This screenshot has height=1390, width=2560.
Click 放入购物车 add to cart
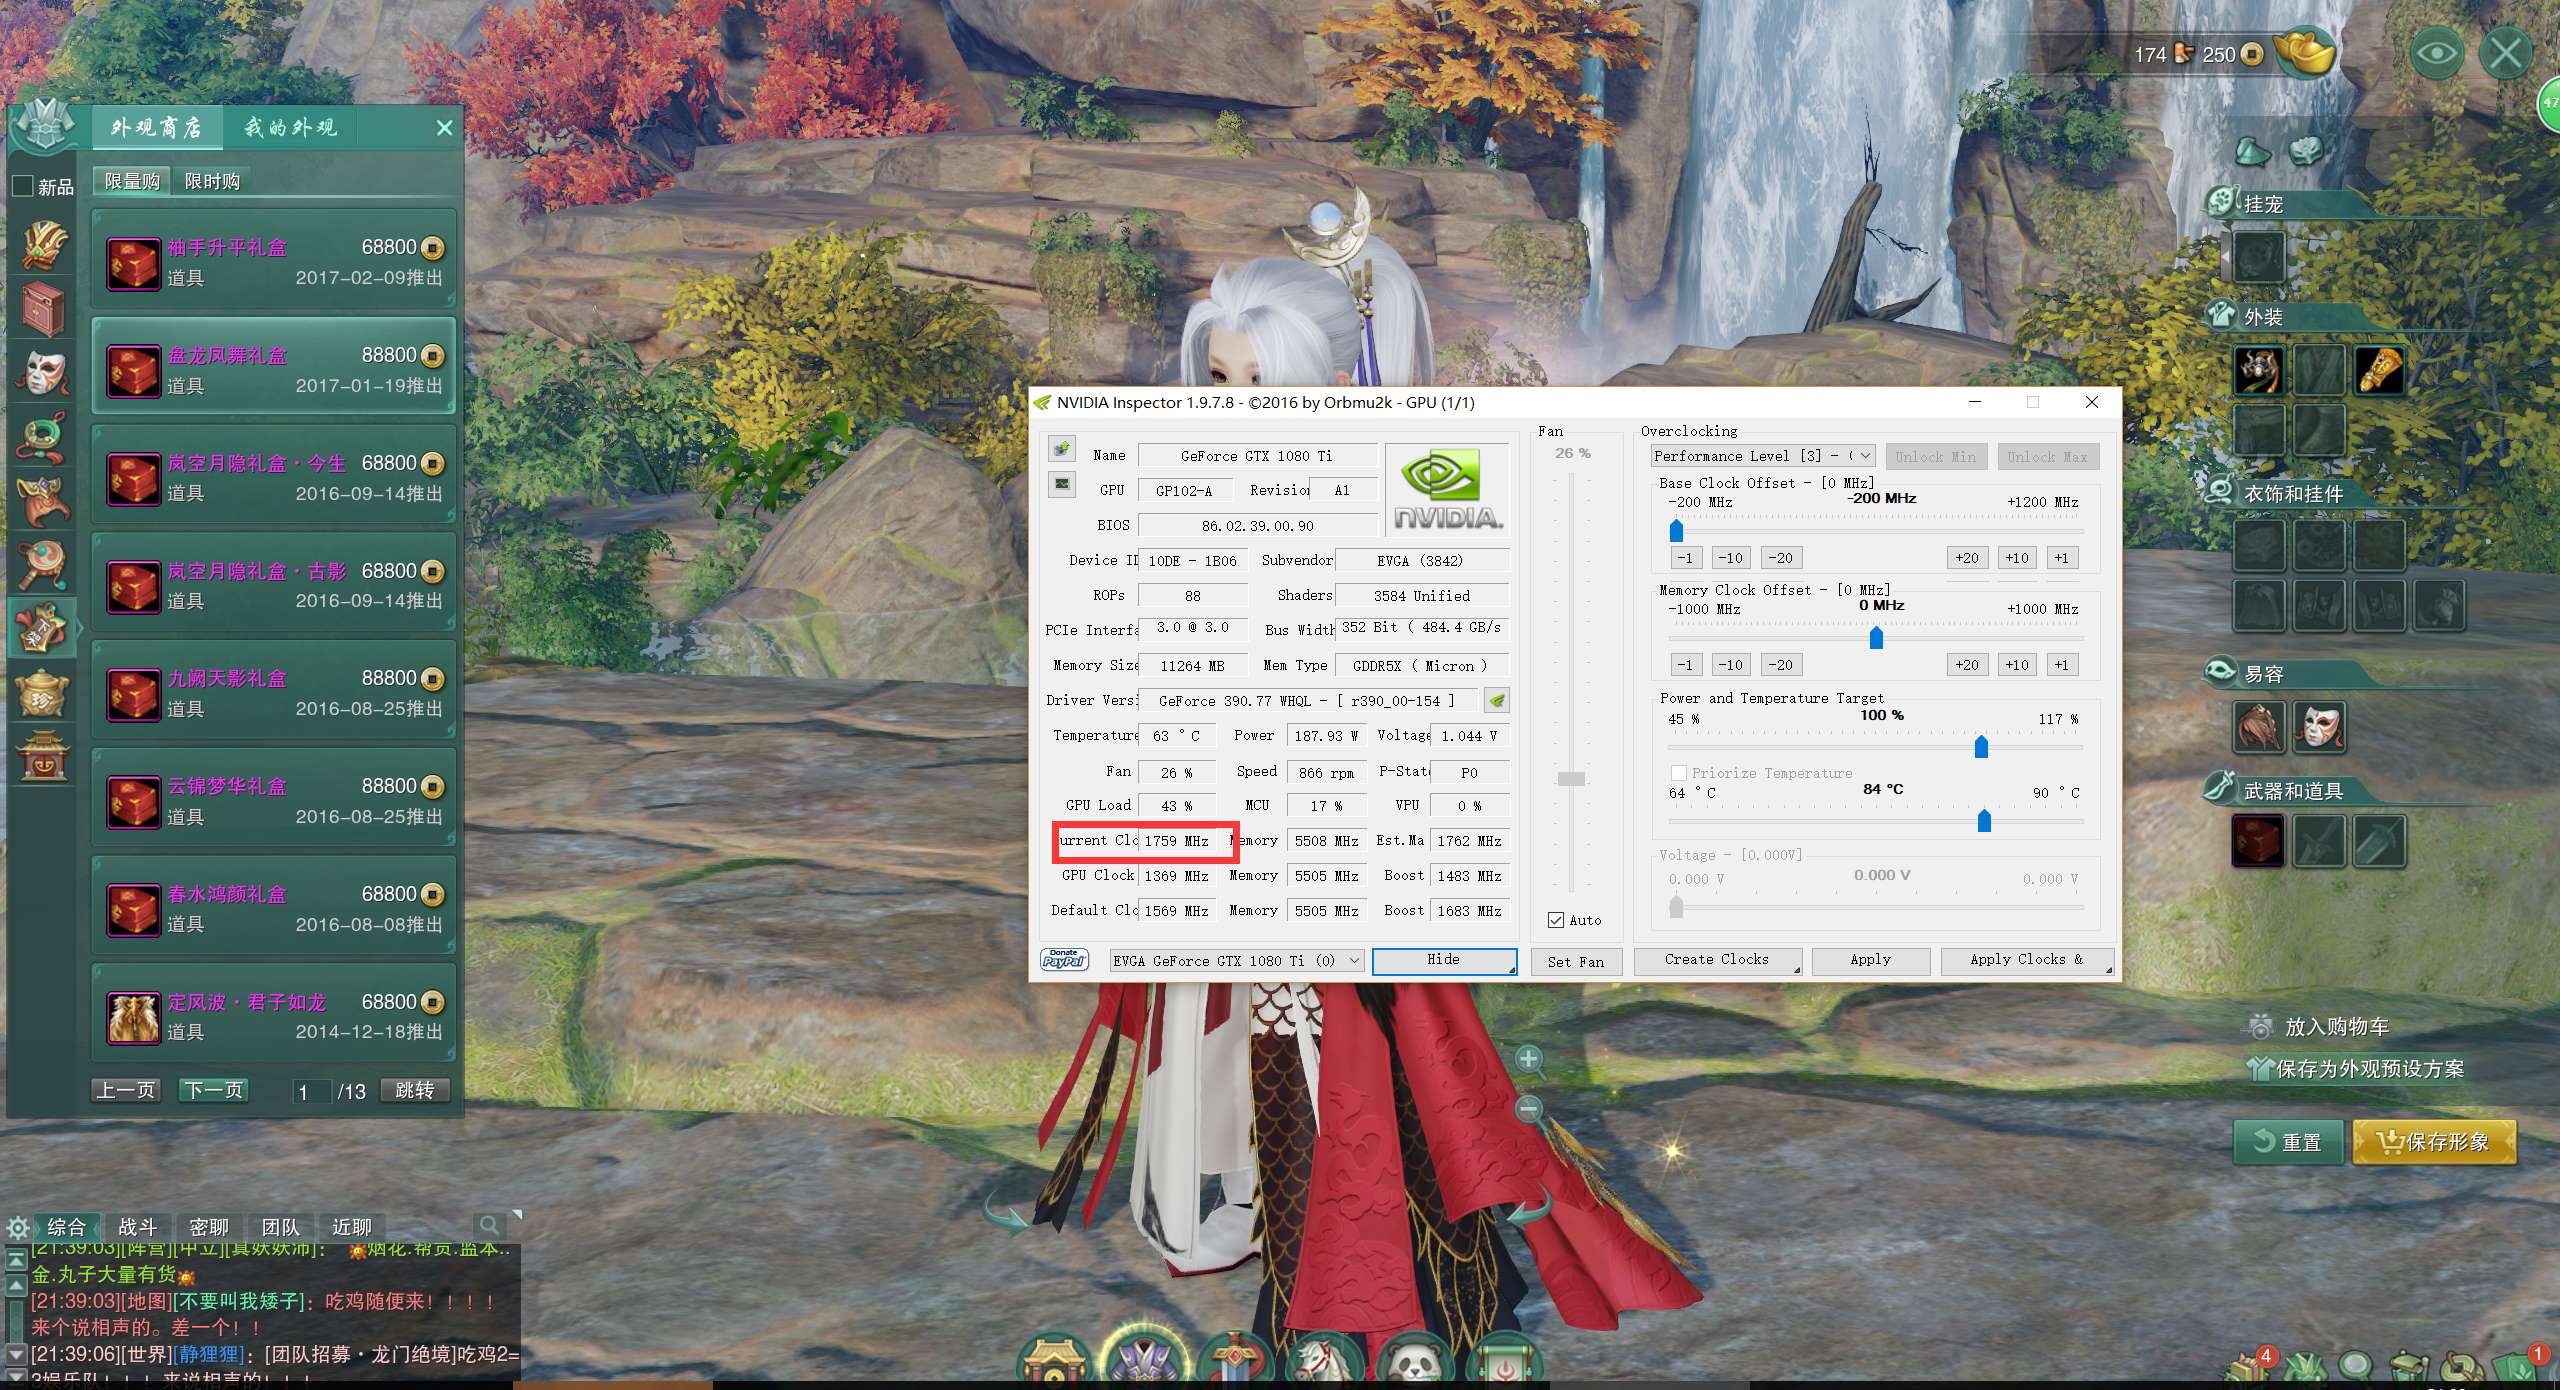2317,1027
